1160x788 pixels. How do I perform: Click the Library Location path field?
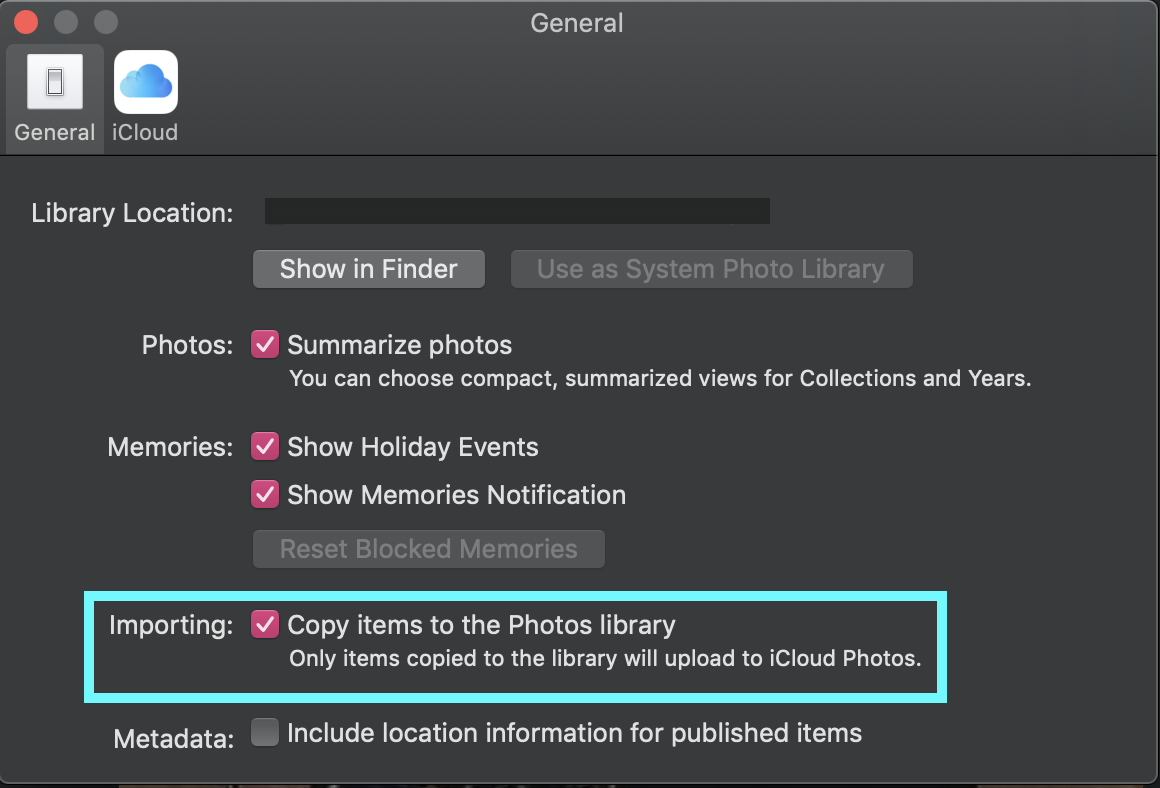point(517,211)
